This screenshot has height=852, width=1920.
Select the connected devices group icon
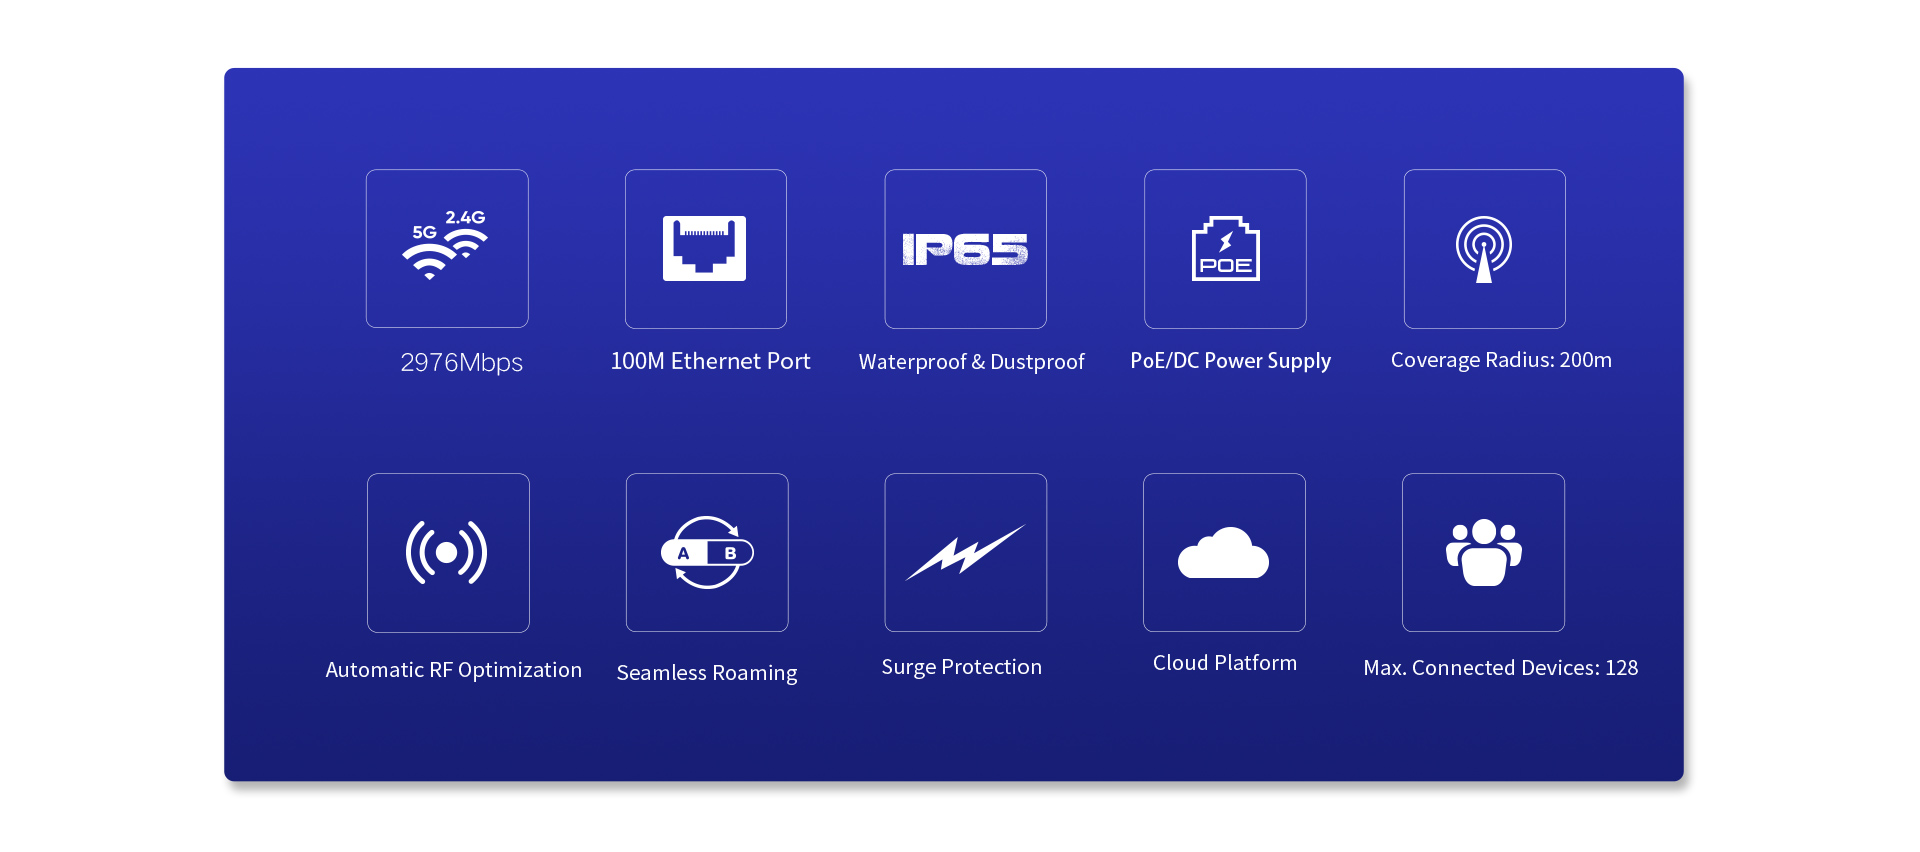pos(1483,552)
